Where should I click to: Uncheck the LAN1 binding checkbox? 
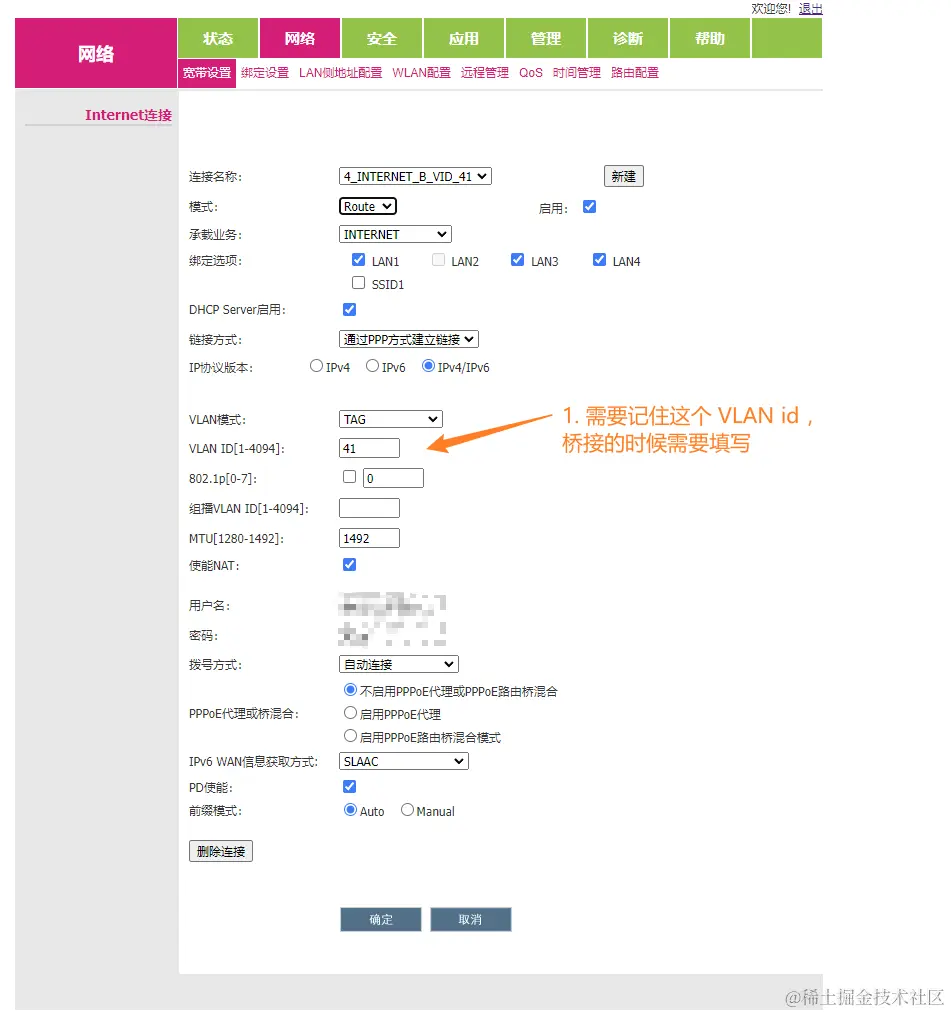(358, 260)
